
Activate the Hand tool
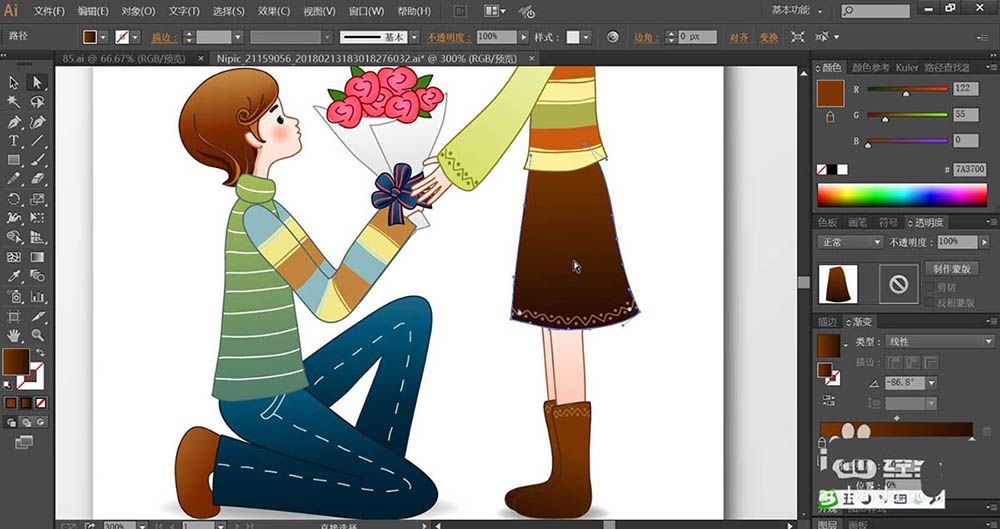point(13,334)
